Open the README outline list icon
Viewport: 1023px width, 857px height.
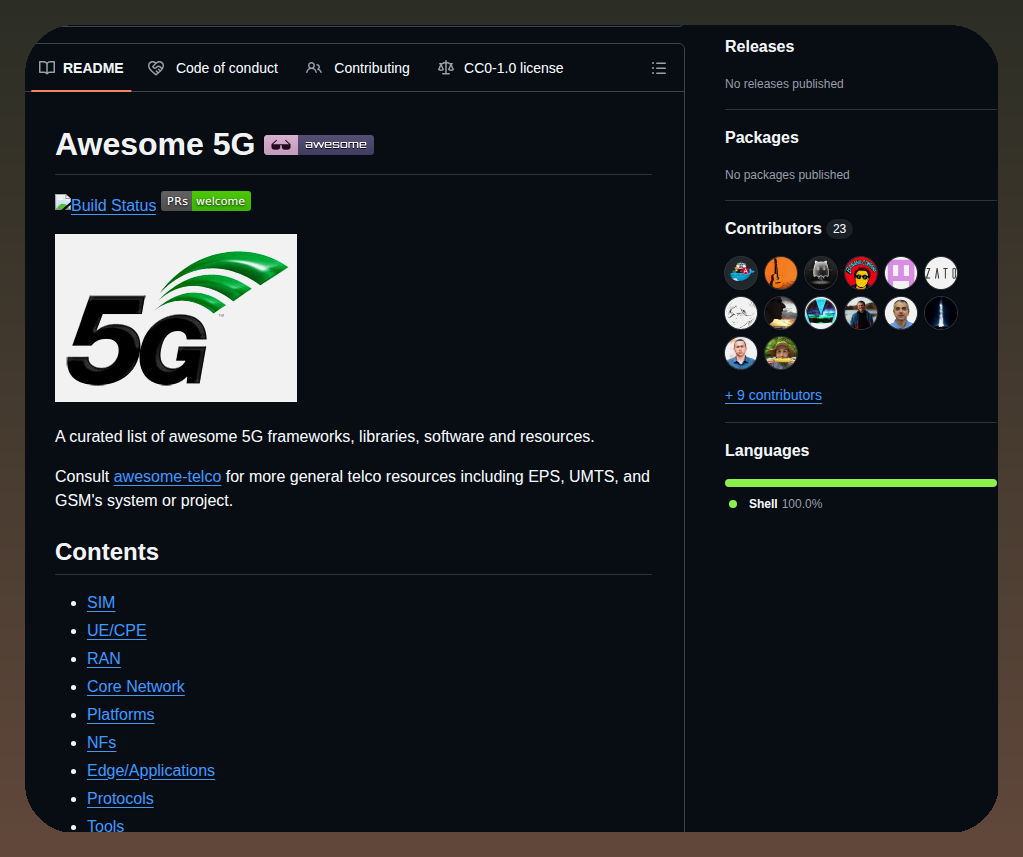(658, 68)
